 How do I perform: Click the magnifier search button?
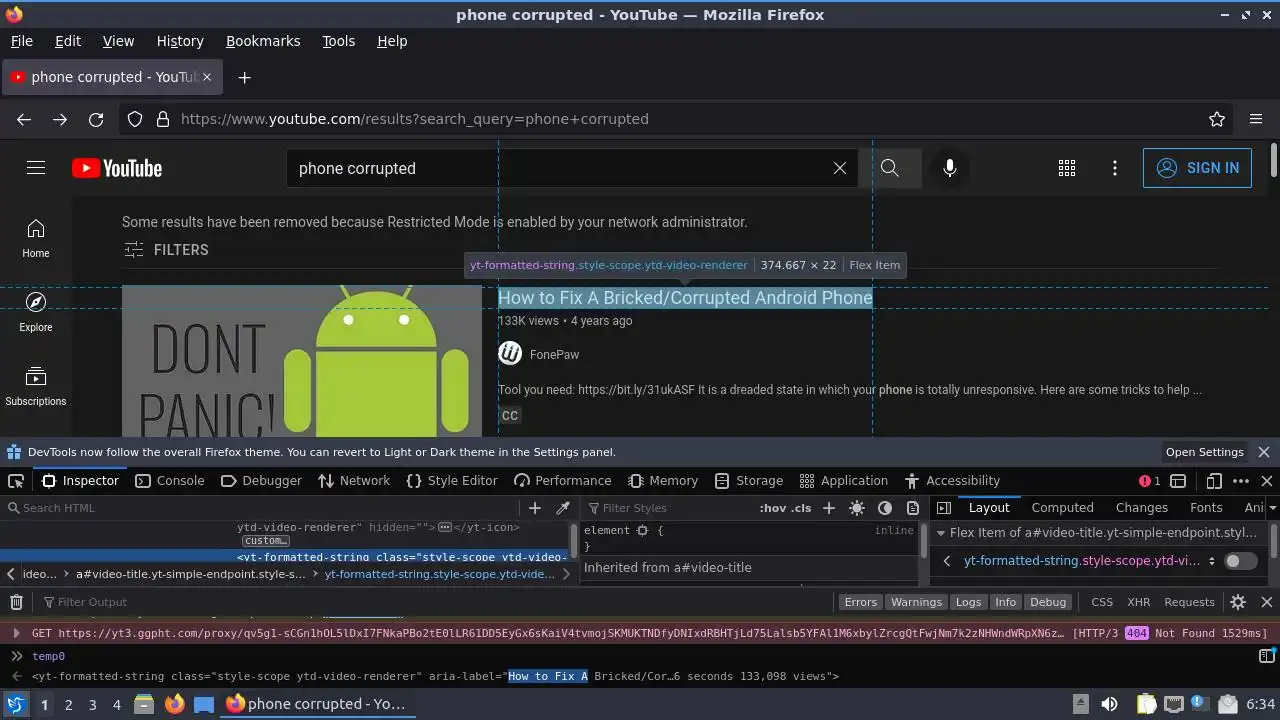(x=890, y=168)
